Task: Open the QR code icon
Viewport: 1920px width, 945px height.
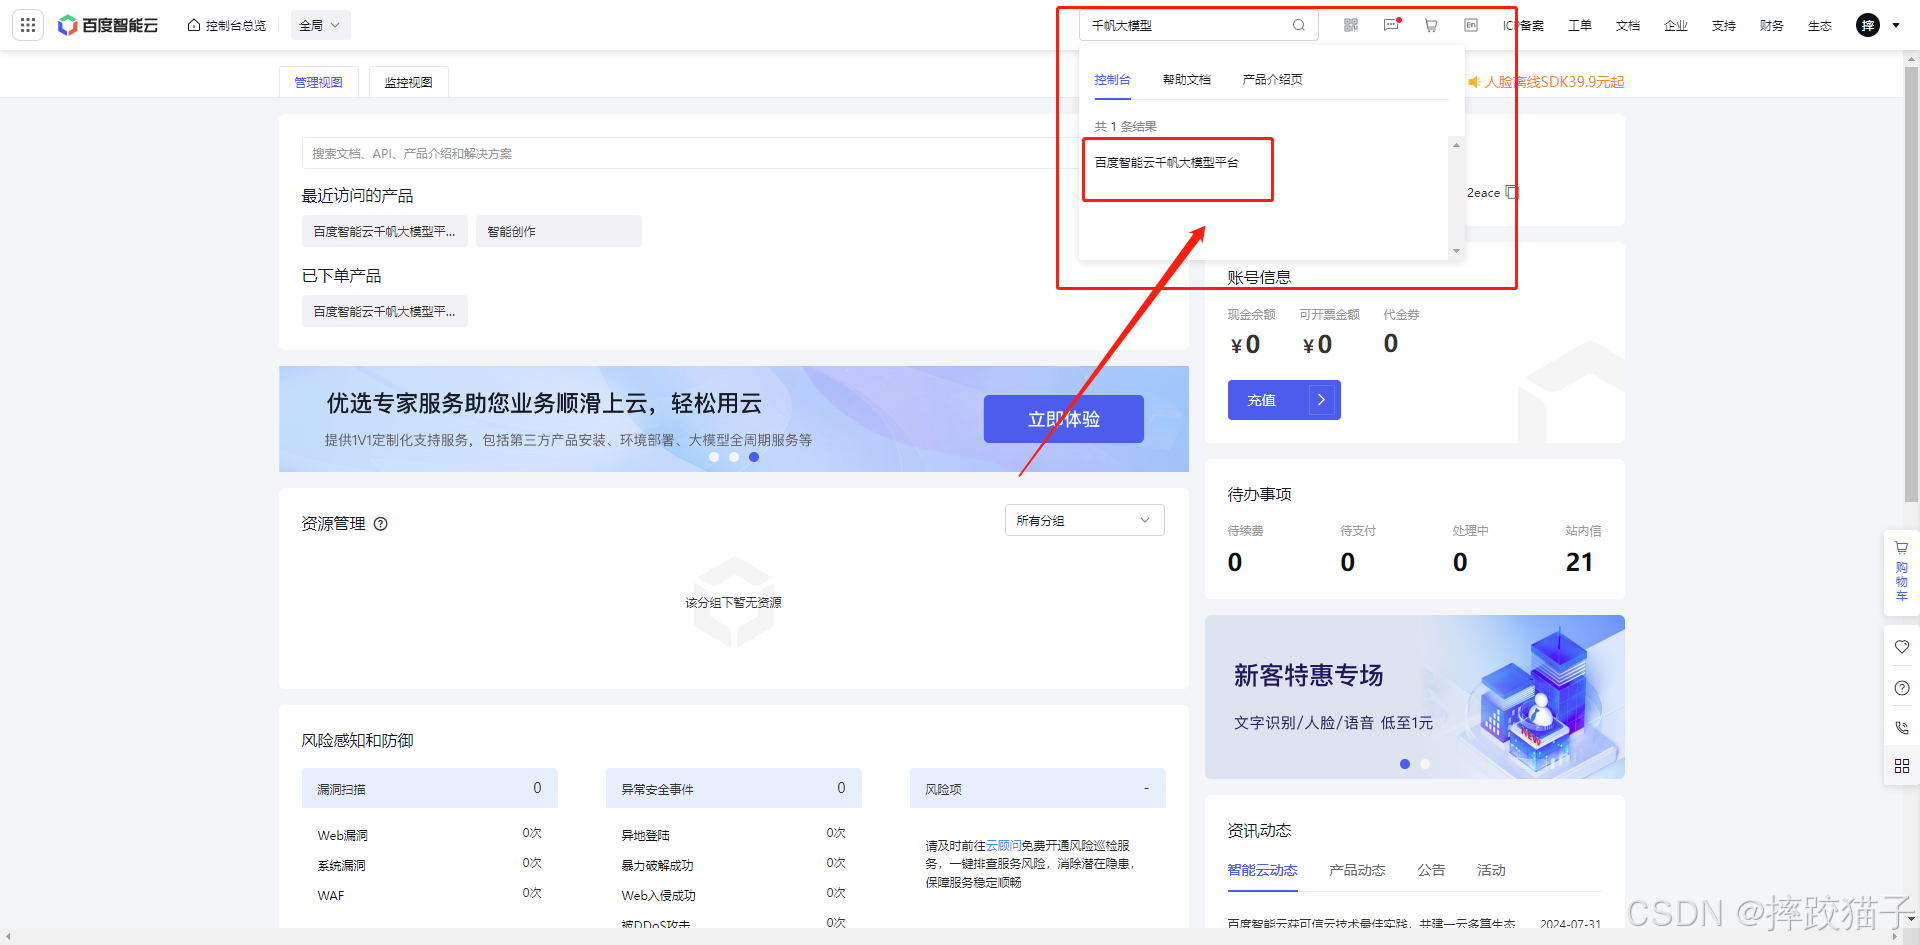Action: pos(1351,25)
